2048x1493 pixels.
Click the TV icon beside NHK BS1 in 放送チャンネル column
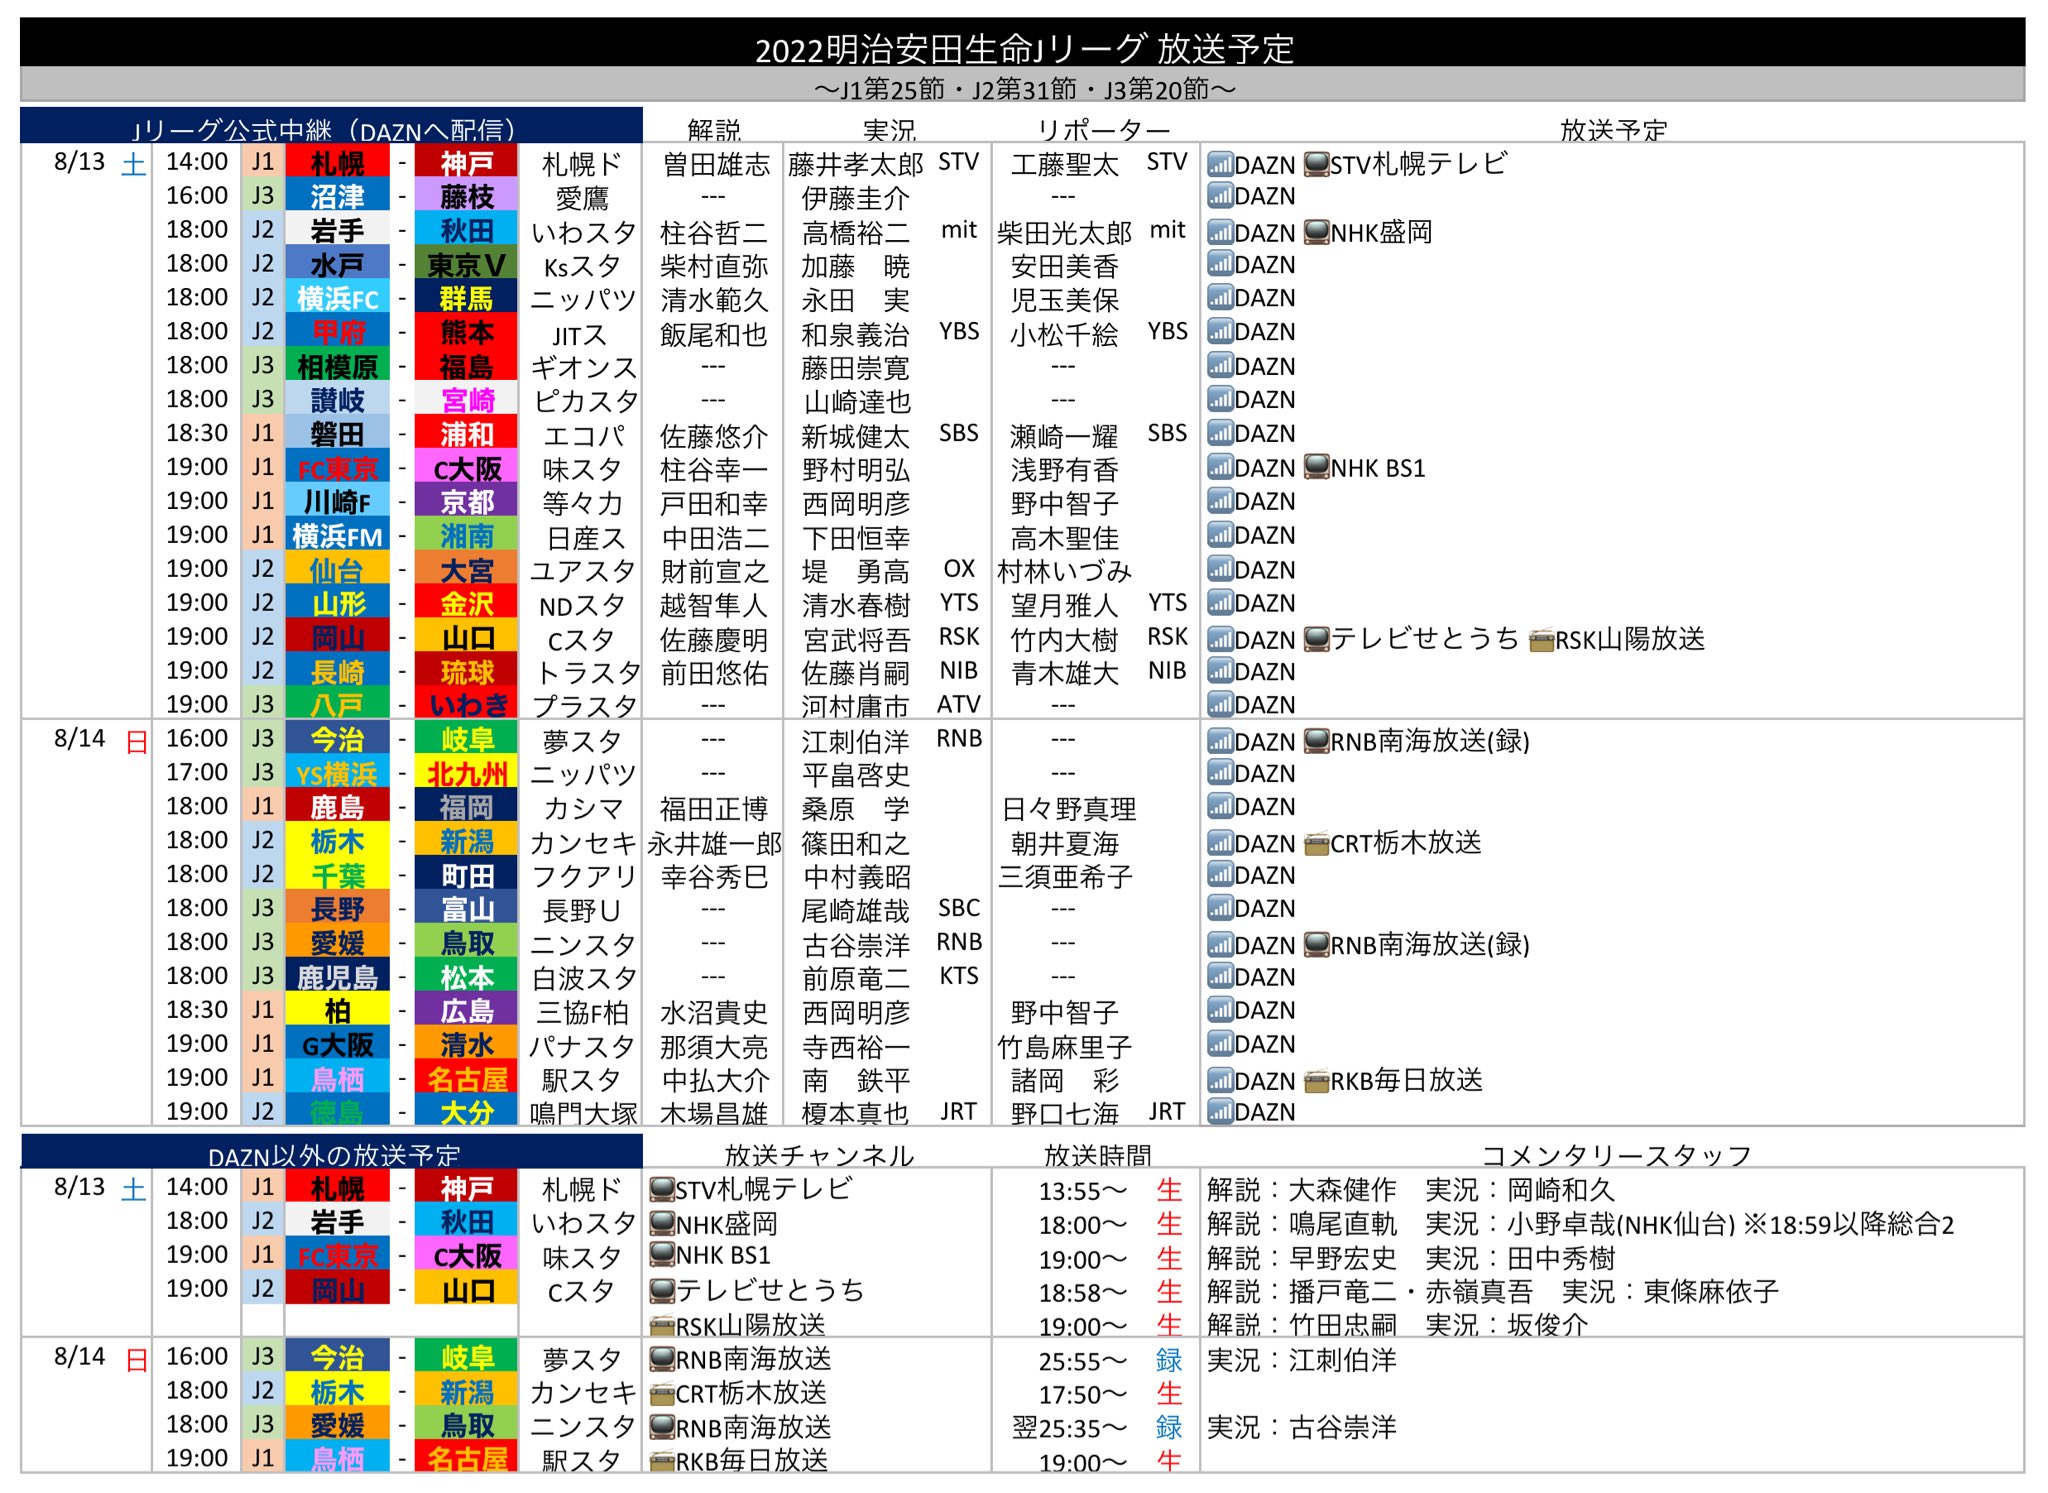[661, 1255]
